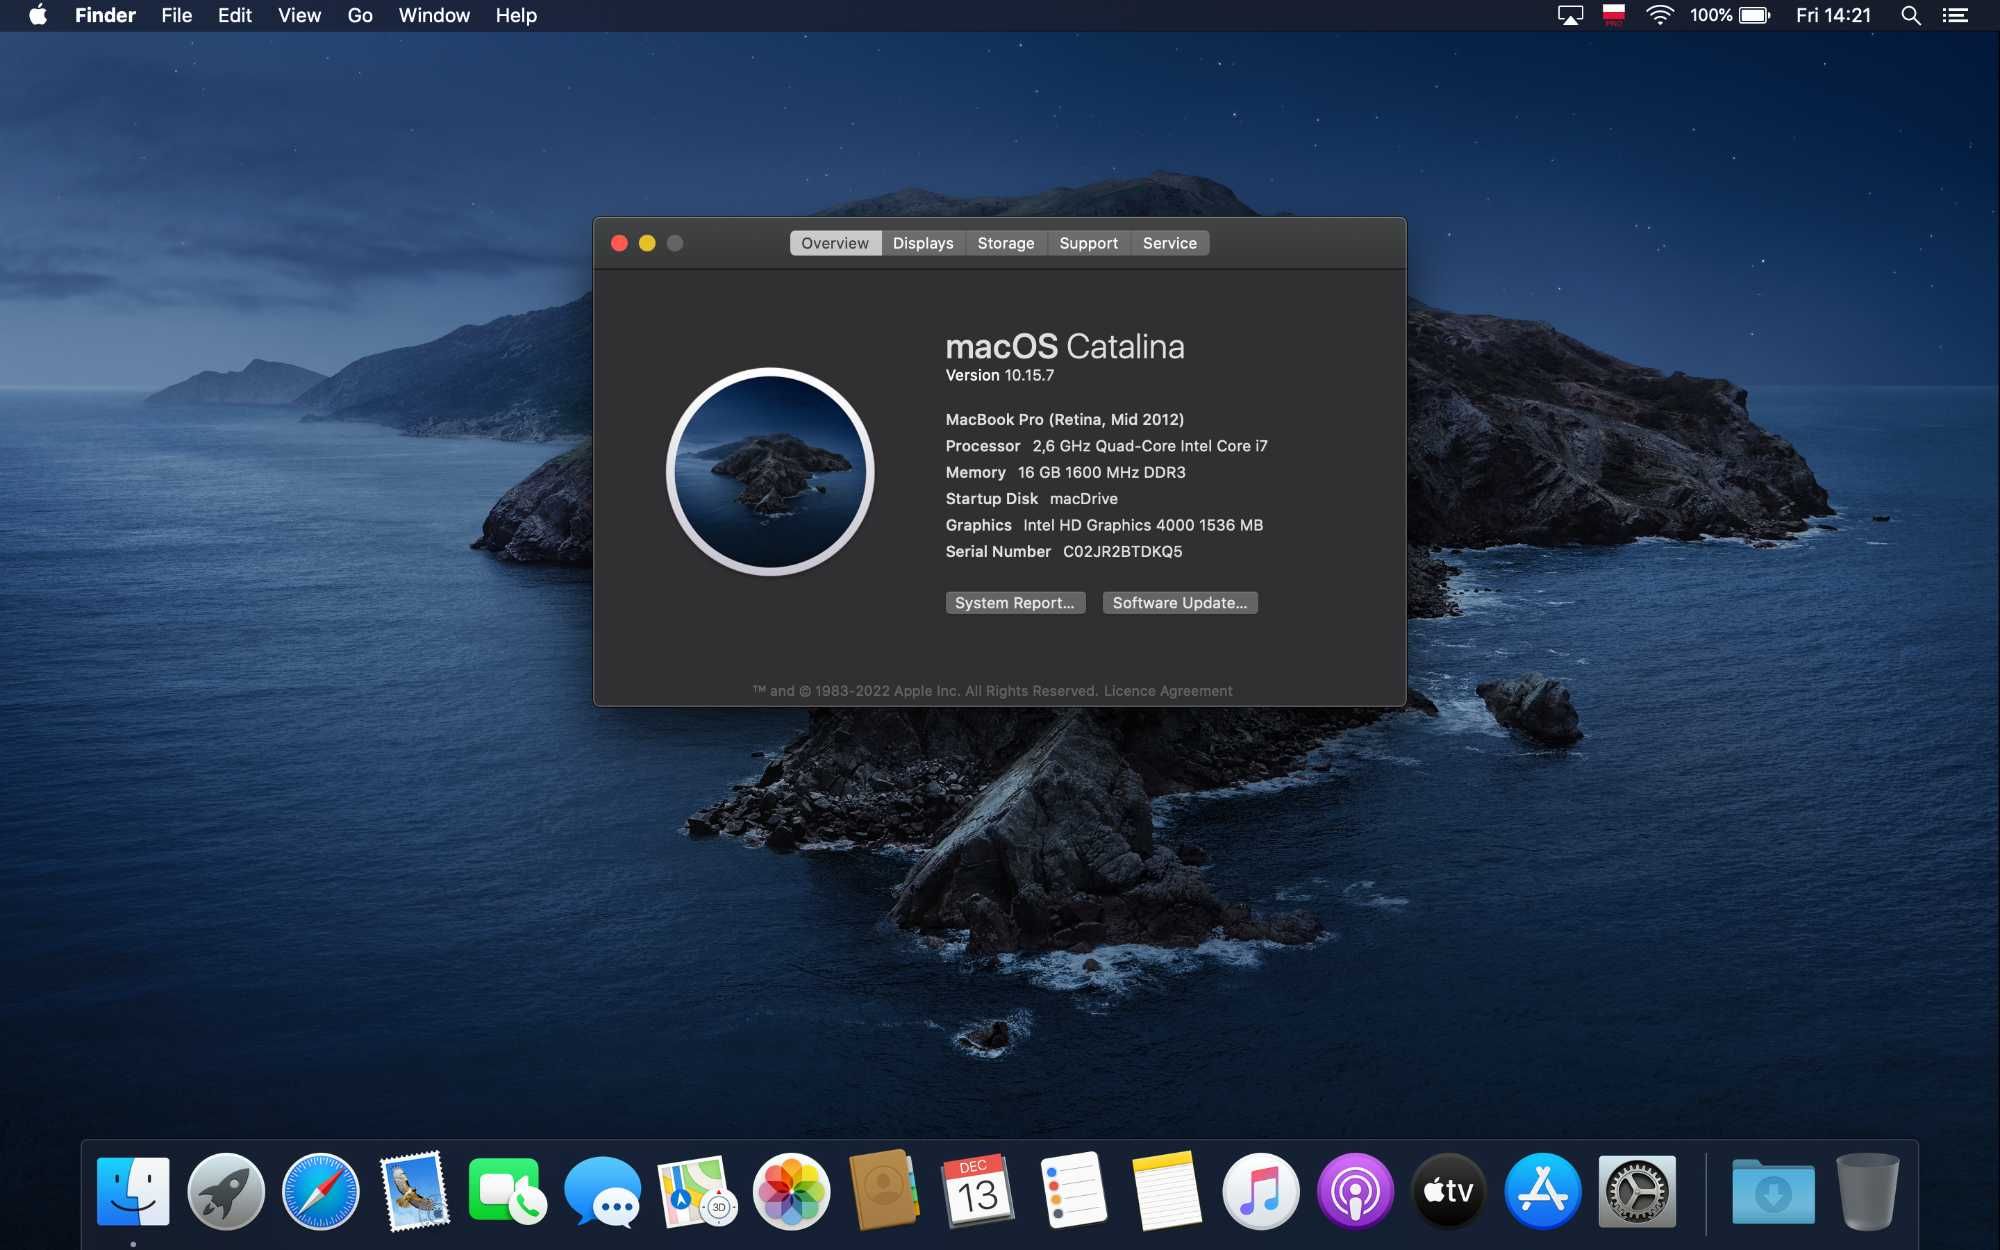Image resolution: width=2000 pixels, height=1250 pixels.
Task: Open Spotlight search magnifier
Action: (x=1910, y=15)
